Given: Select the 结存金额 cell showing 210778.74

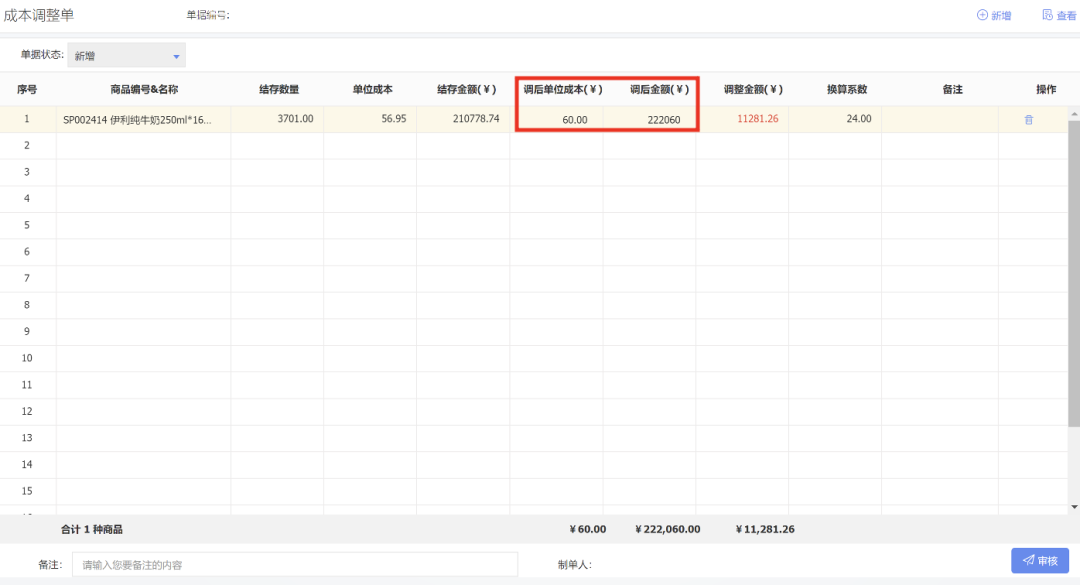Looking at the screenshot, I should point(463,119).
